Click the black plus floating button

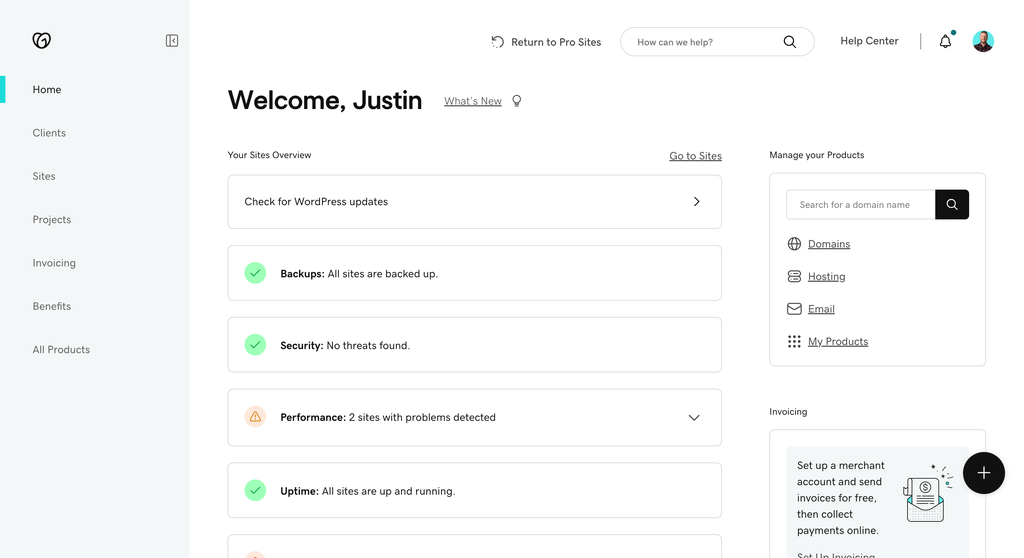[x=983, y=473]
